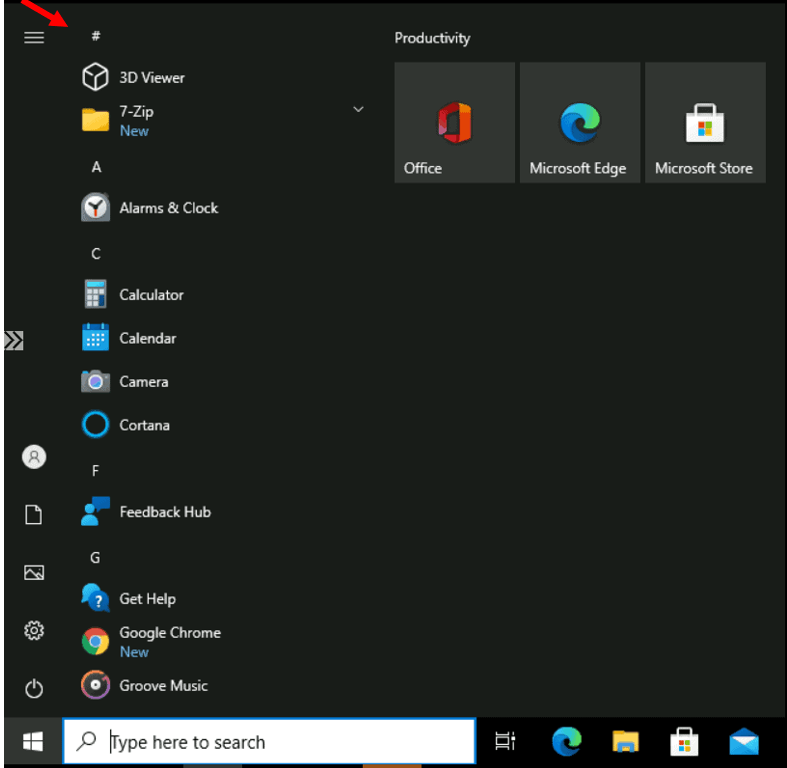Open the Groove Music icon
Image resolution: width=787 pixels, height=768 pixels.
pyautogui.click(x=95, y=685)
